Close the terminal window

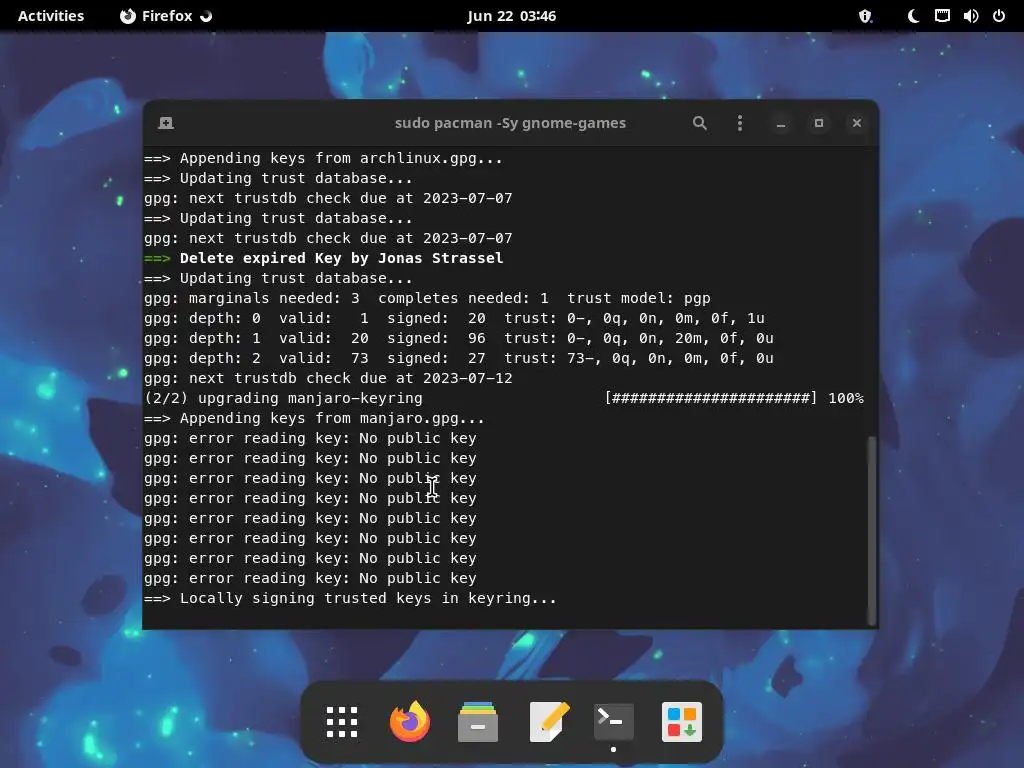857,123
